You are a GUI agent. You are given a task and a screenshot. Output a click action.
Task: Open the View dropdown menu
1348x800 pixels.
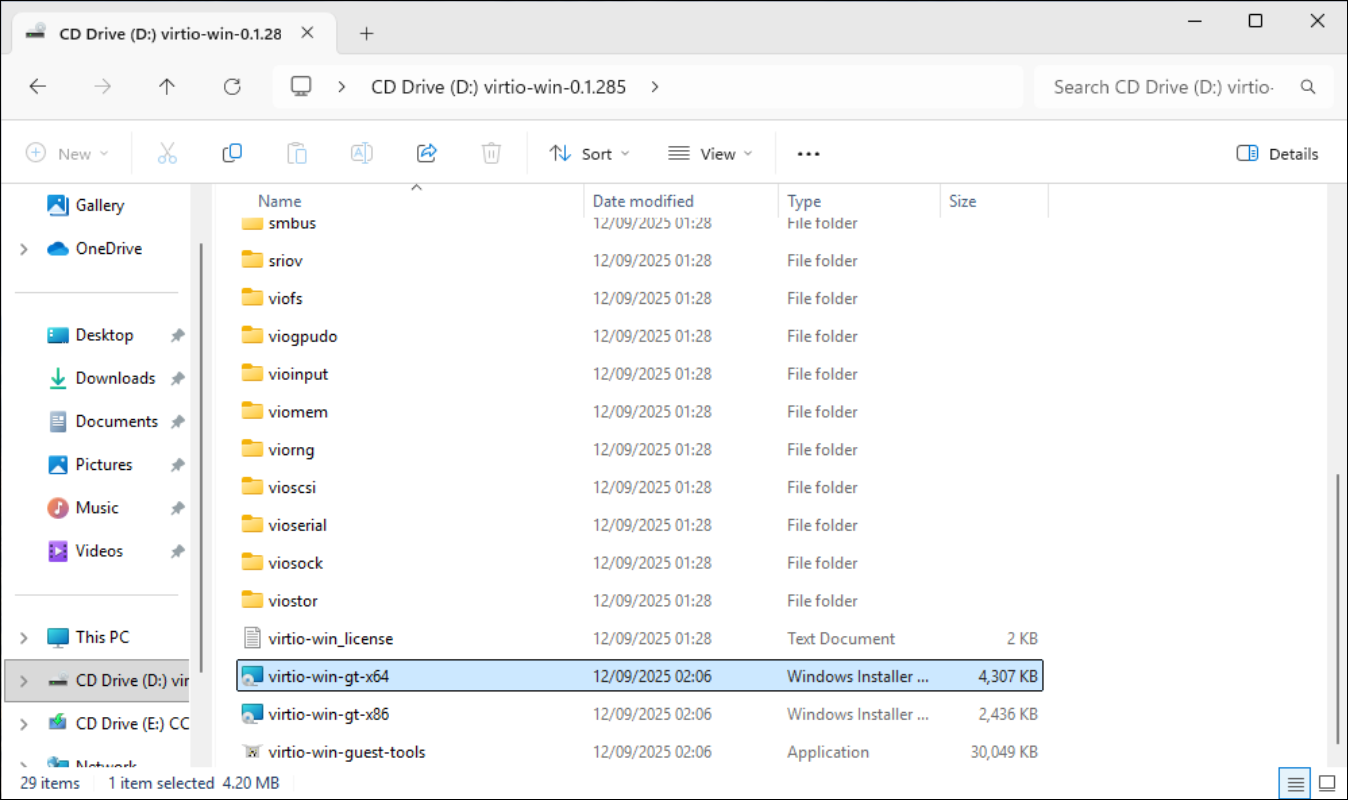click(710, 153)
